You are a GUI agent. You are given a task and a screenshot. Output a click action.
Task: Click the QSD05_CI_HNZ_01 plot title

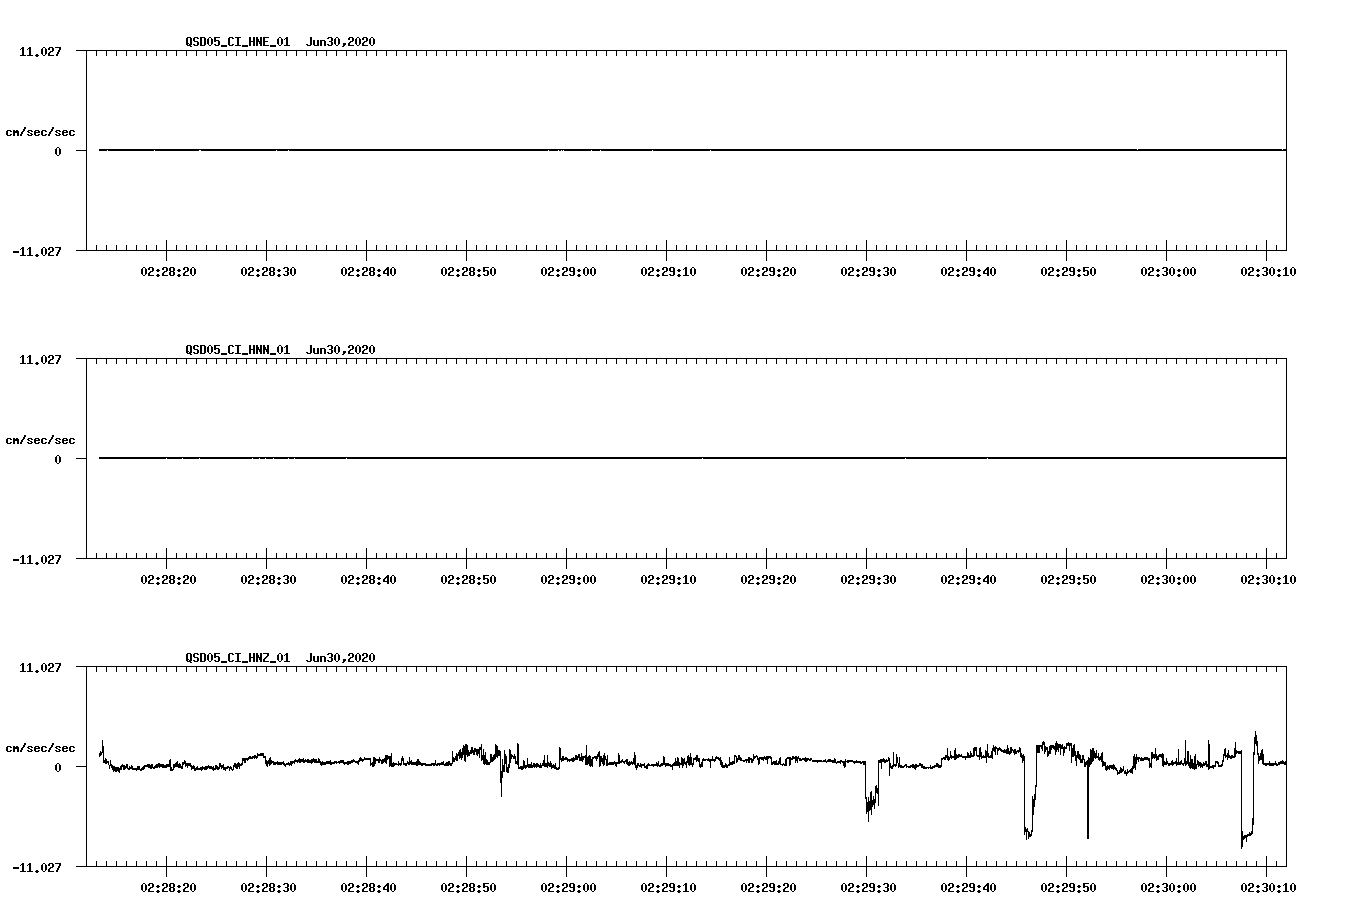[x=237, y=658]
